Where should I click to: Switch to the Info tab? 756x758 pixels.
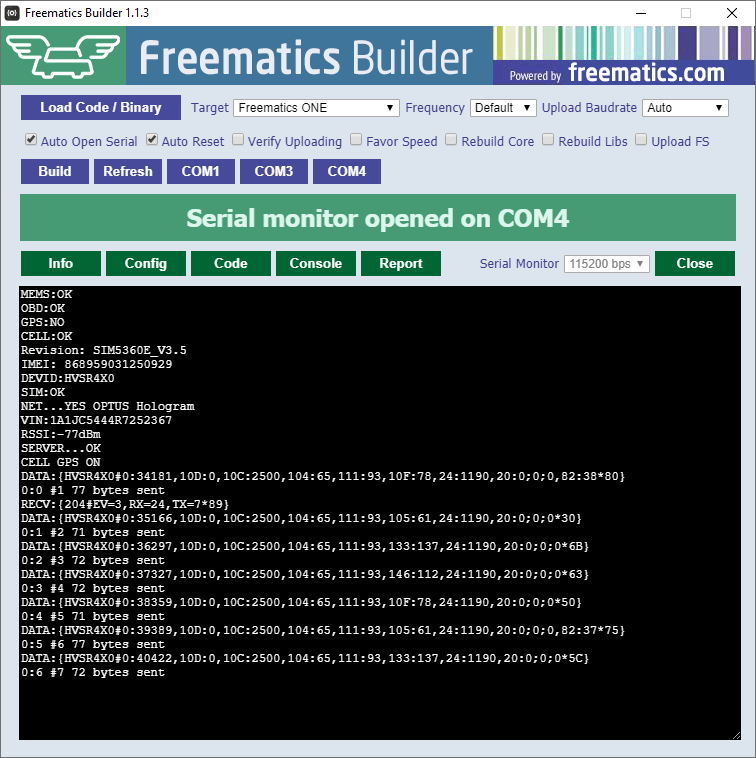pos(60,263)
